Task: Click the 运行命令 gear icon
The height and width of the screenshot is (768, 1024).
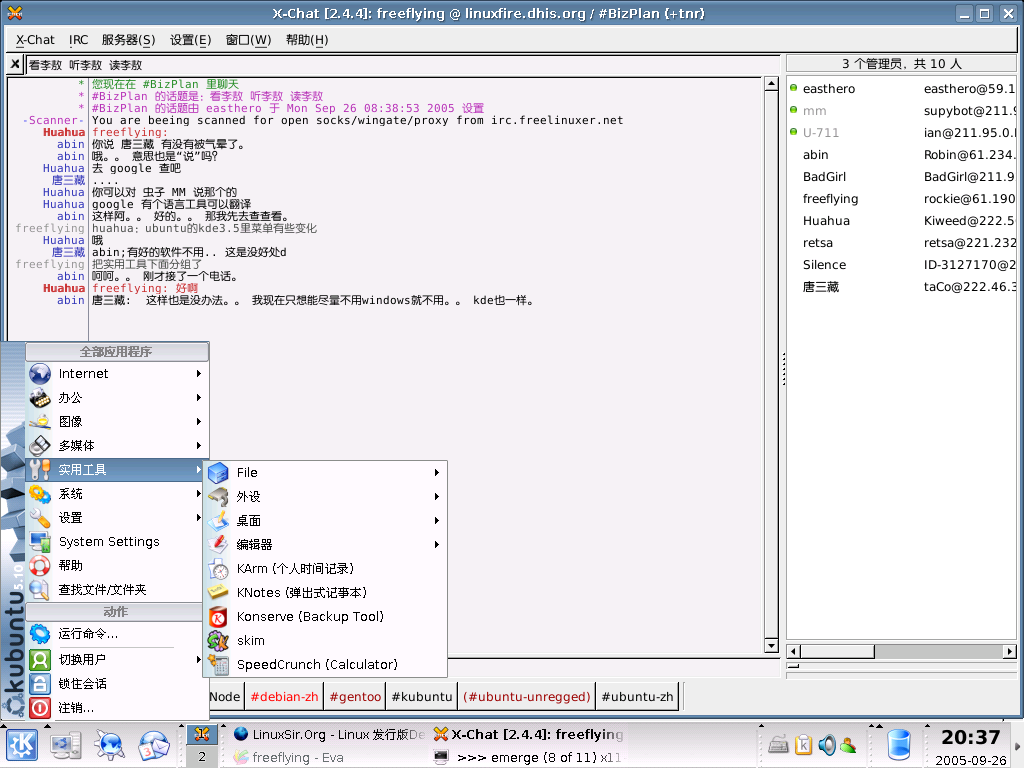Action: (40, 633)
